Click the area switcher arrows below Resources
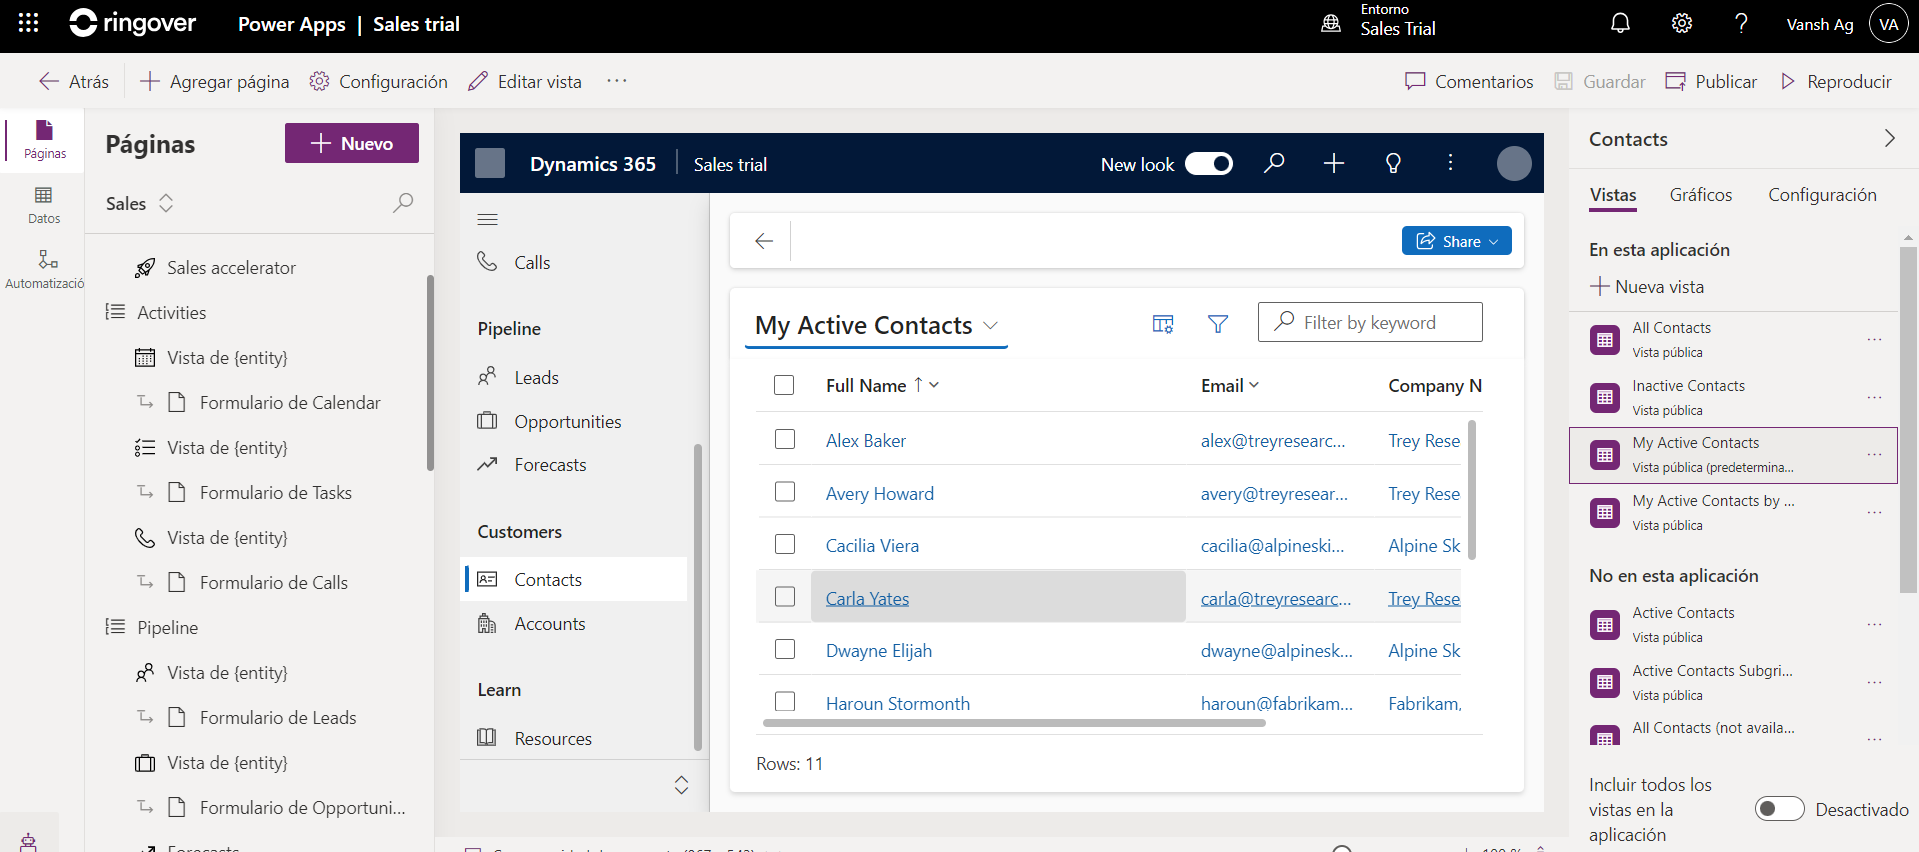The width and height of the screenshot is (1919, 852). tap(681, 785)
